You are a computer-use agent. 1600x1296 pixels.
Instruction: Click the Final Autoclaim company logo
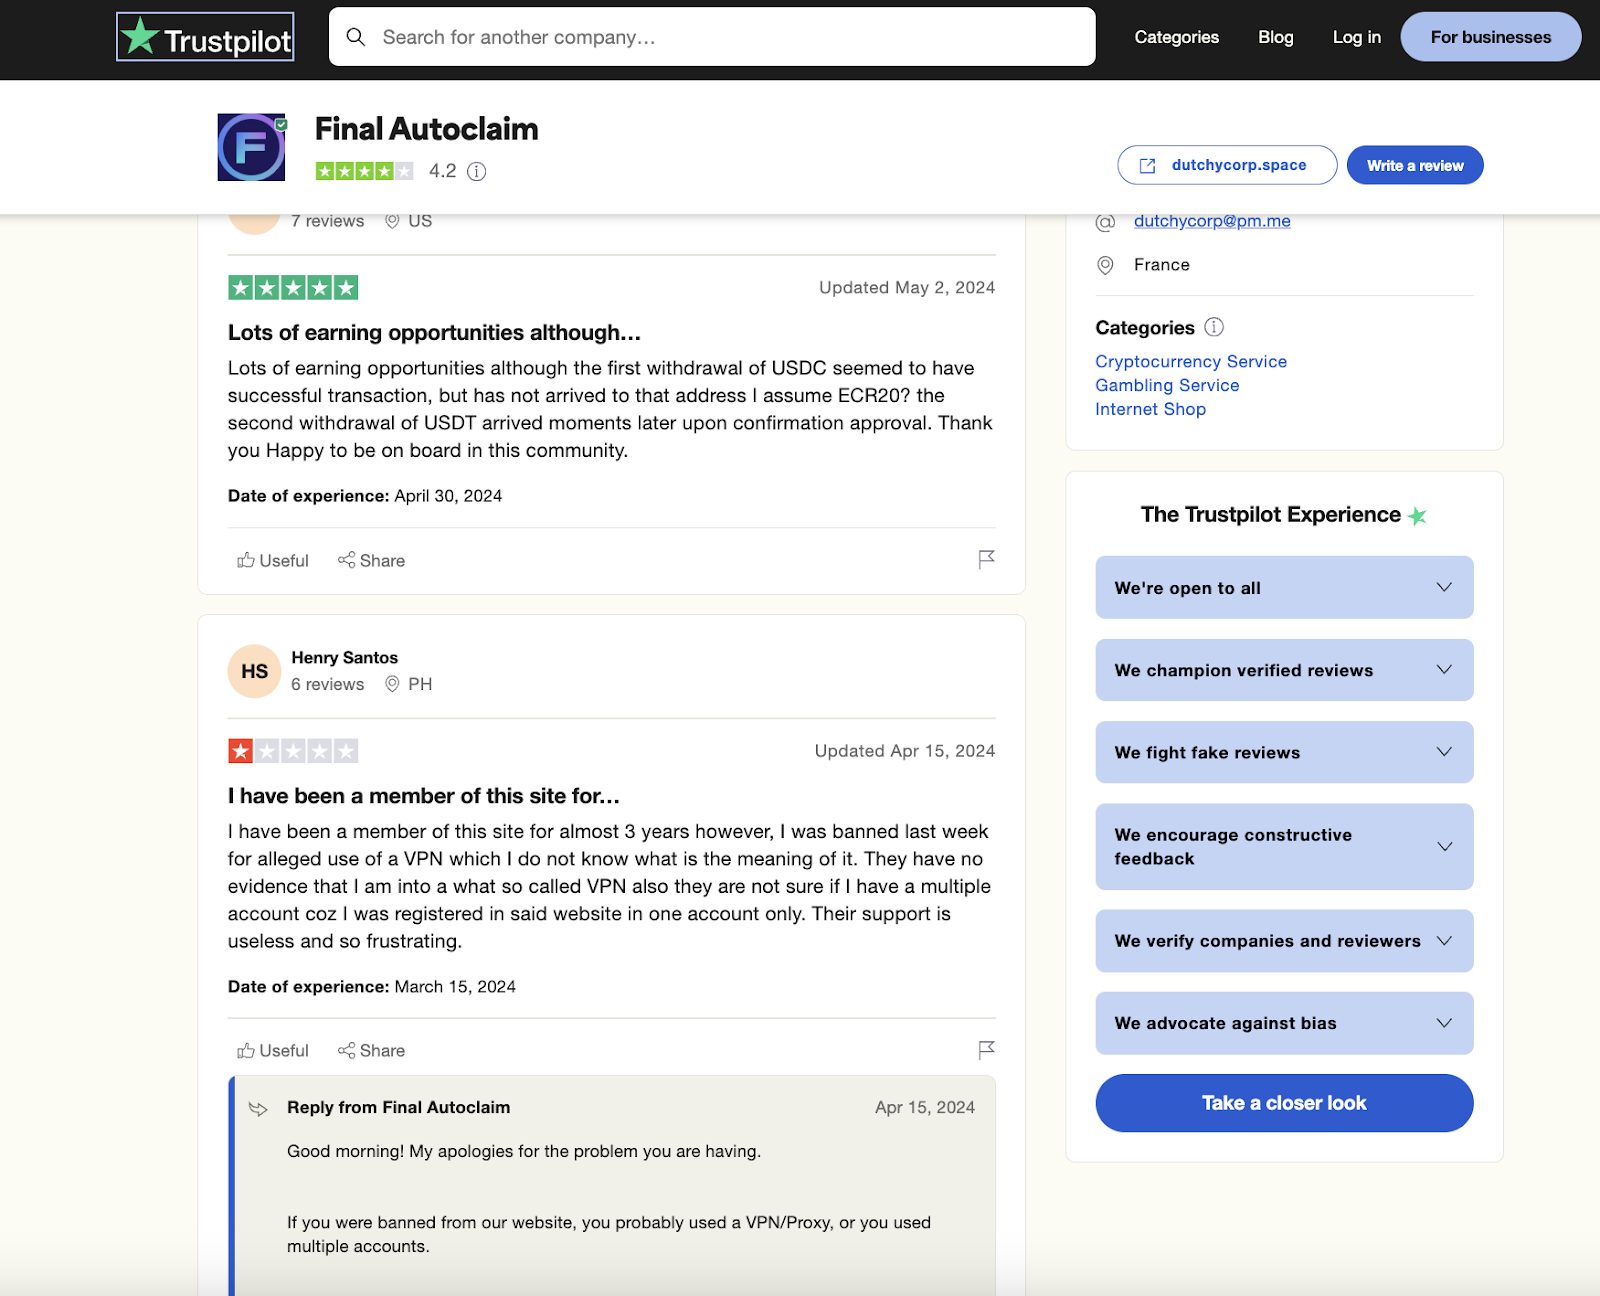point(252,147)
